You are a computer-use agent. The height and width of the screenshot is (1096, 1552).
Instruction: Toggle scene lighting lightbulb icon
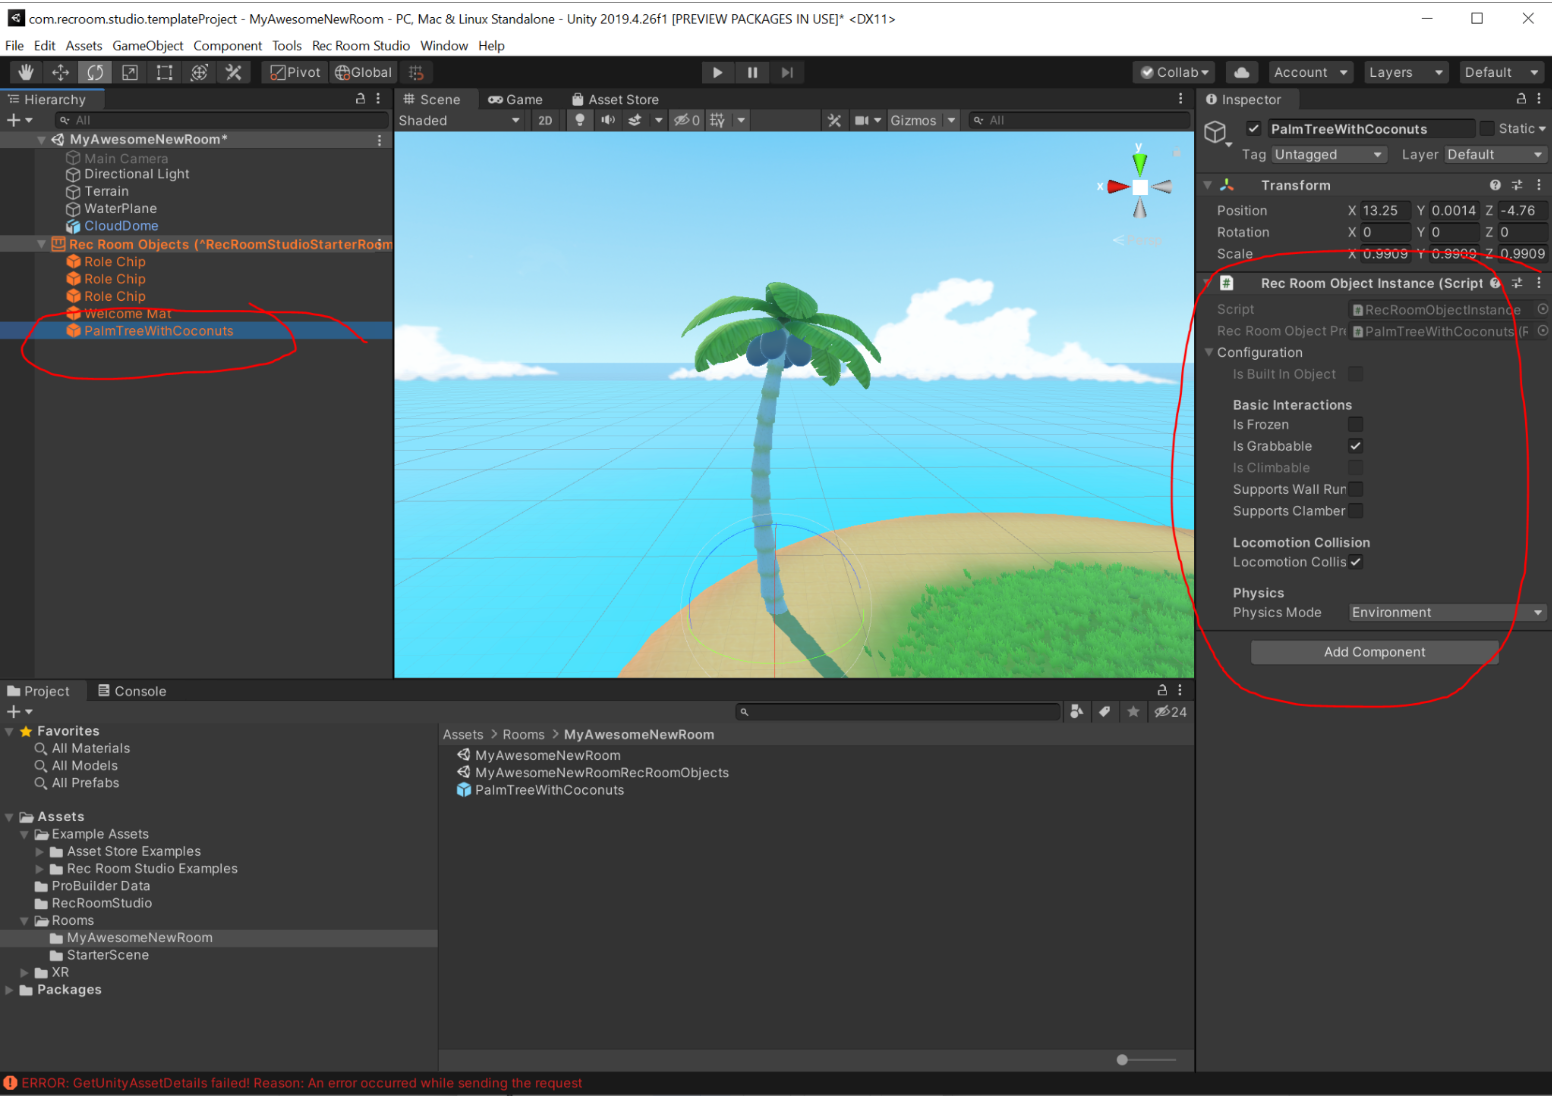click(579, 120)
